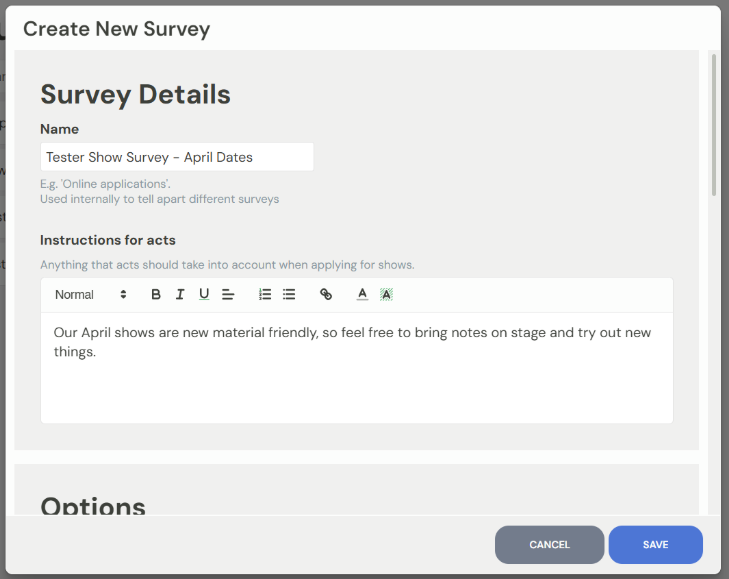Image resolution: width=729 pixels, height=579 pixels.
Task: Open the Normal text style dropdown
Action: [80, 294]
